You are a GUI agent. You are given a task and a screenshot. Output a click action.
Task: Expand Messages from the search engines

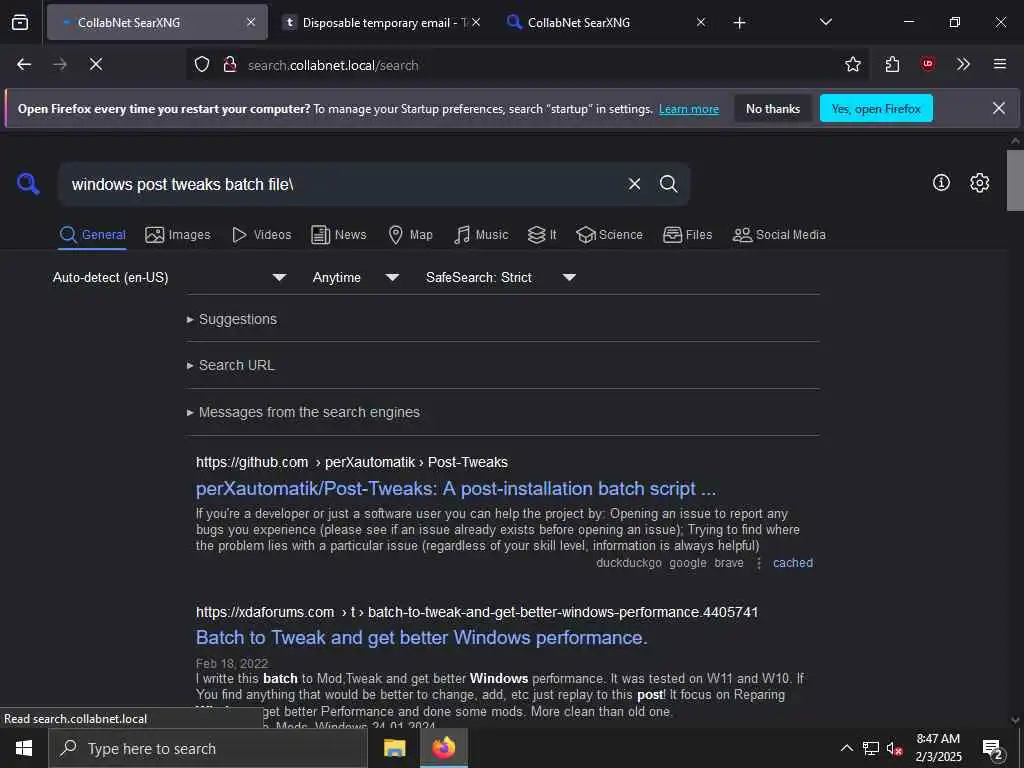(x=309, y=413)
